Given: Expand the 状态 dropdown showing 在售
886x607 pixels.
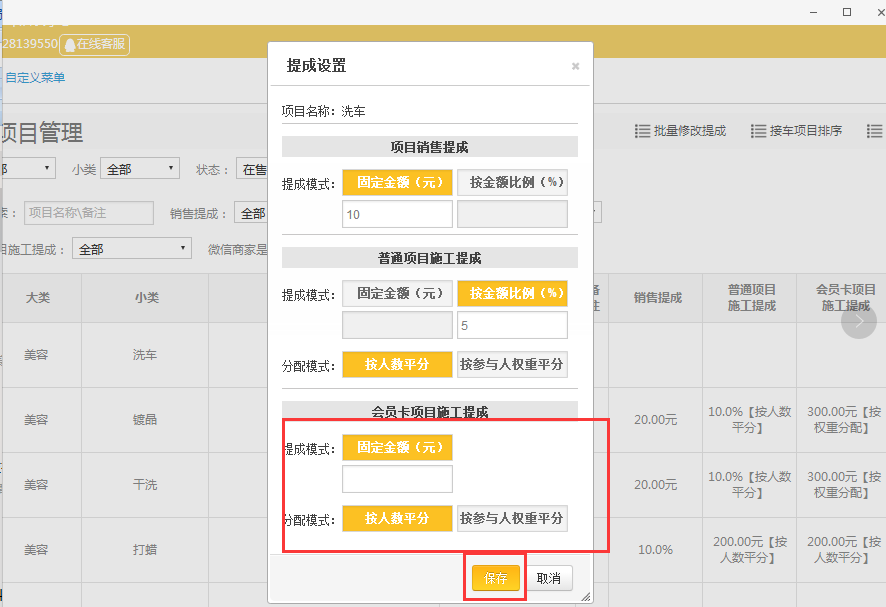Looking at the screenshot, I should (x=251, y=169).
